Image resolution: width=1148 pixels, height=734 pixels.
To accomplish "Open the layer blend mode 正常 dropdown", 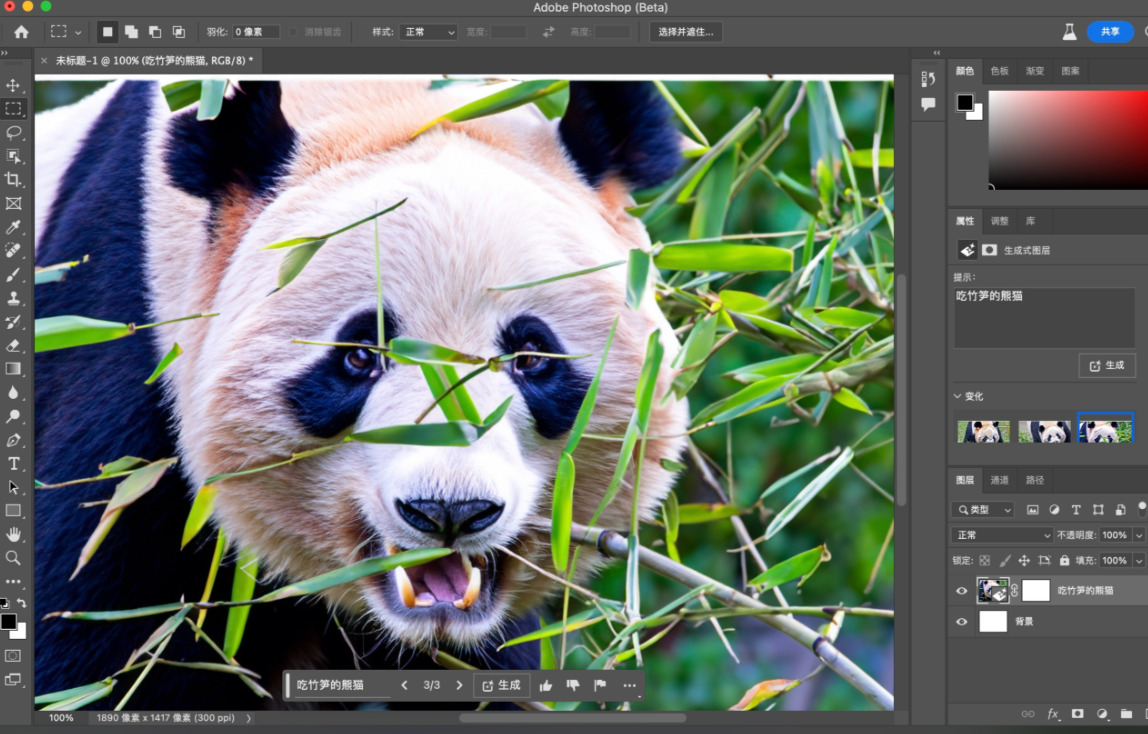I will tap(1001, 535).
